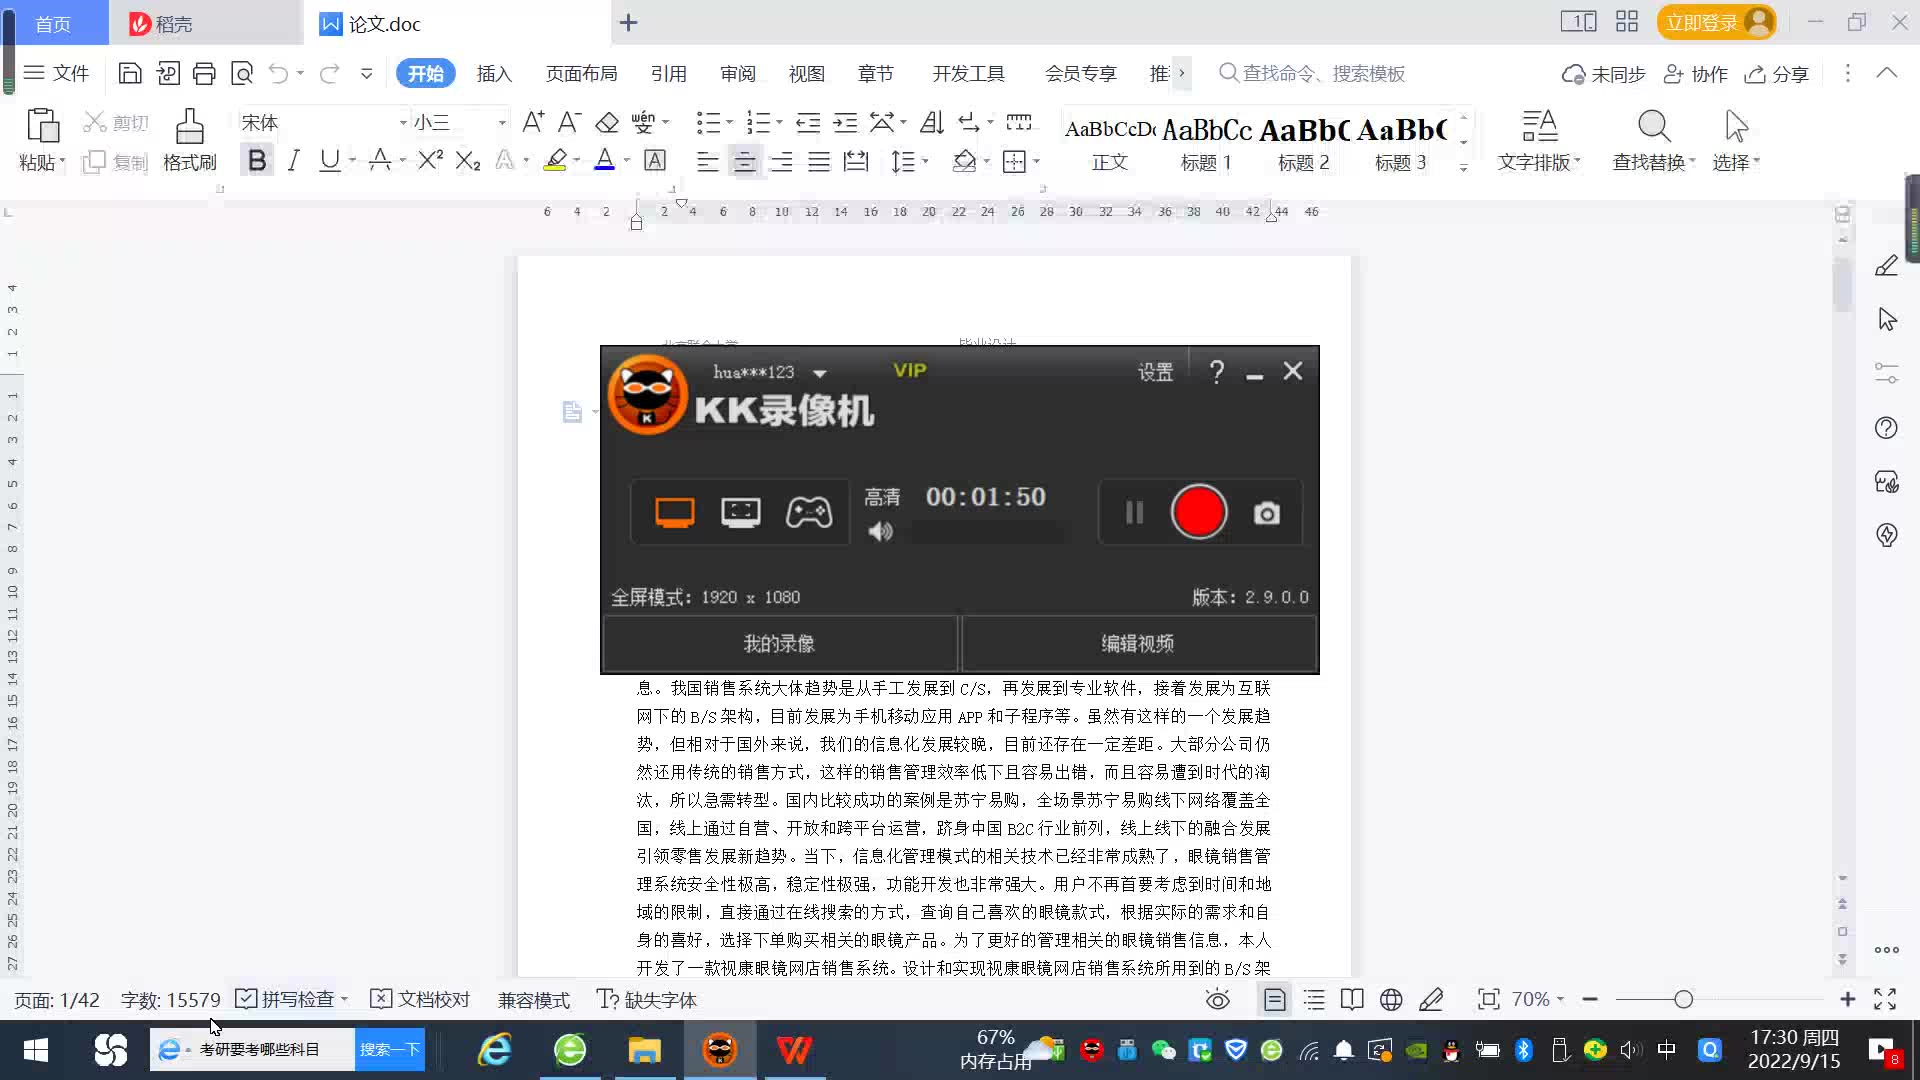Switch to the 页面布局 tab
The width and height of the screenshot is (1920, 1080).
[581, 73]
